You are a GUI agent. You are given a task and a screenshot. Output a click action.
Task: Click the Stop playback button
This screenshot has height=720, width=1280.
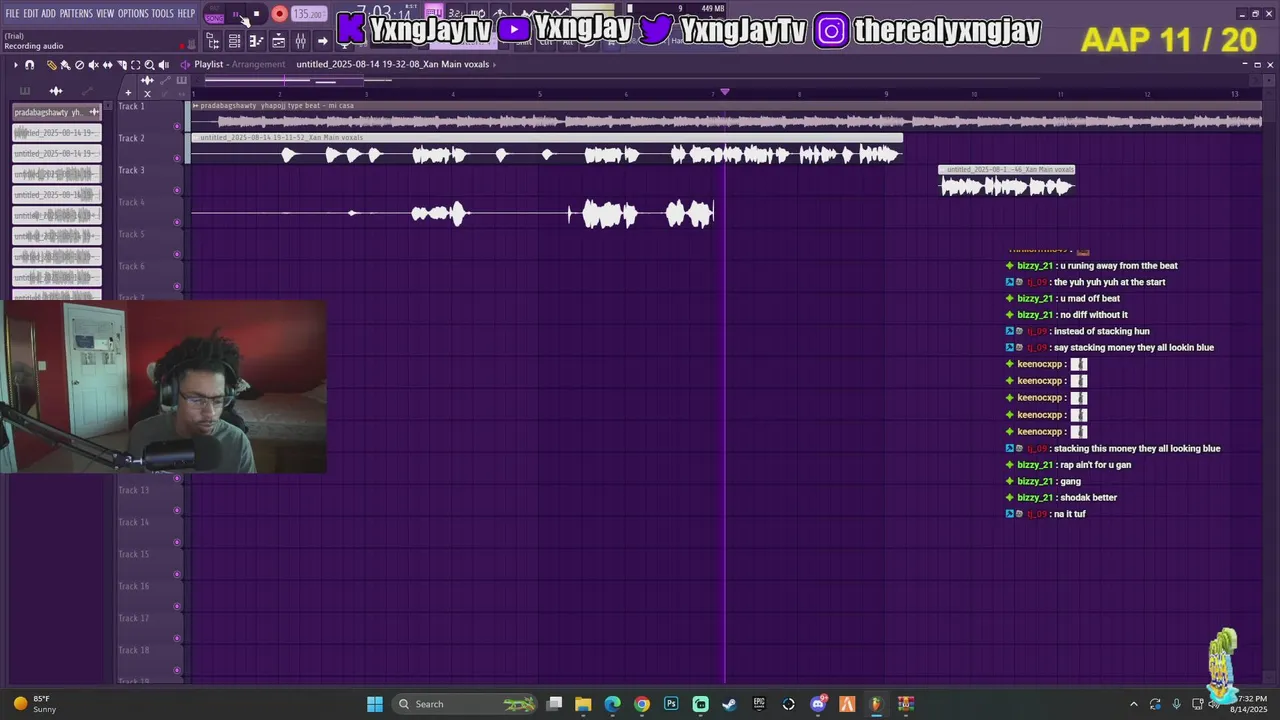256,14
